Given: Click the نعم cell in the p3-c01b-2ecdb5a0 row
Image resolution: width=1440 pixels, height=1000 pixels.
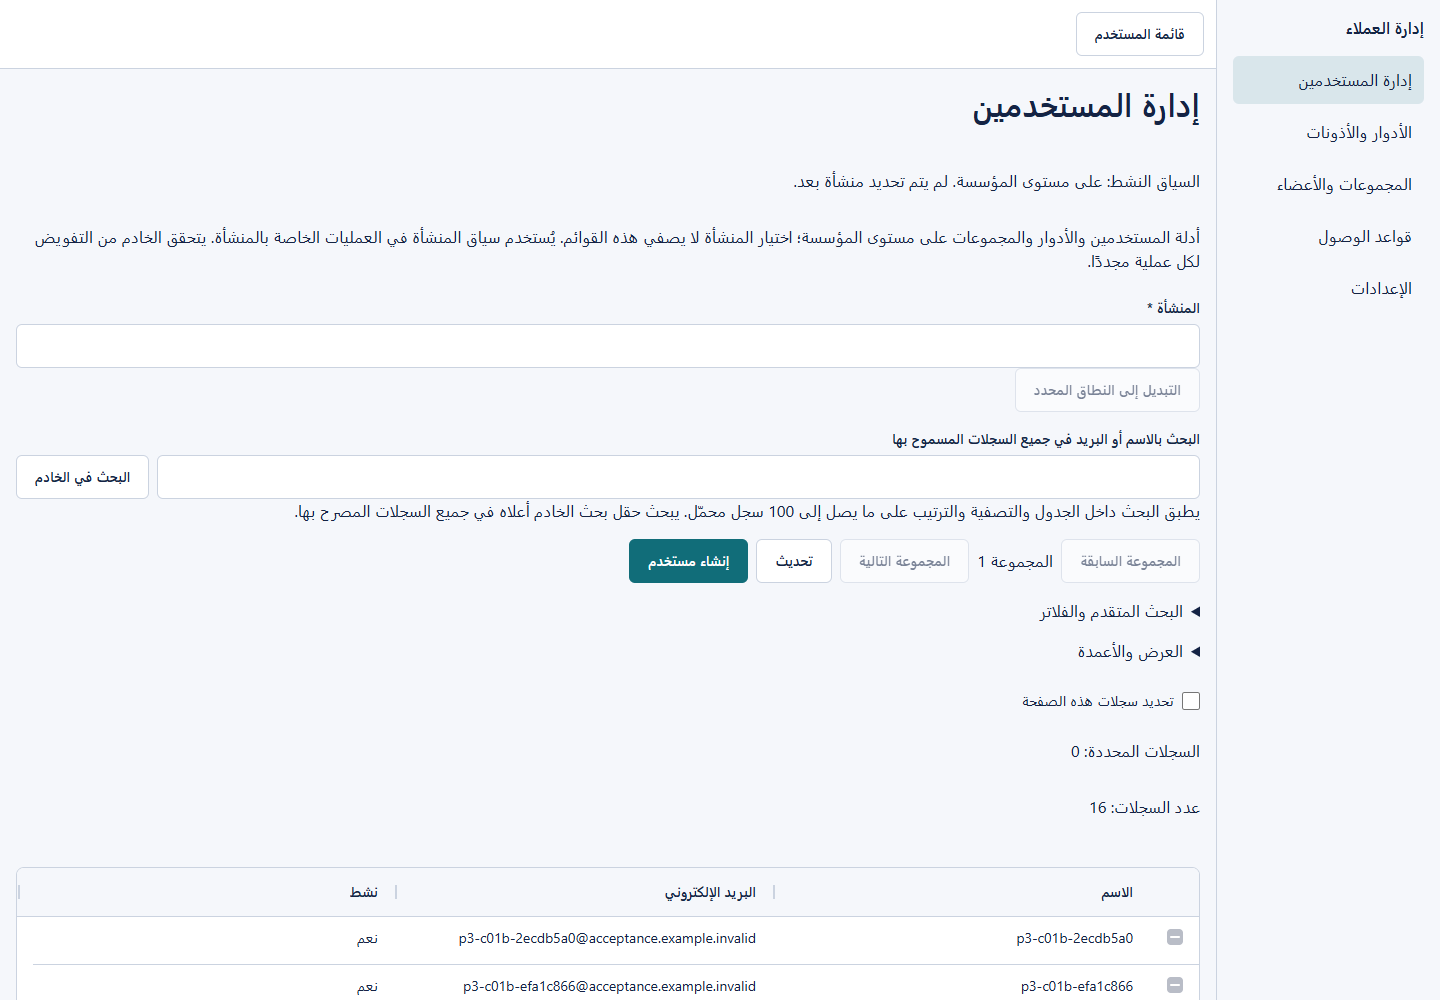Looking at the screenshot, I should click(368, 938).
